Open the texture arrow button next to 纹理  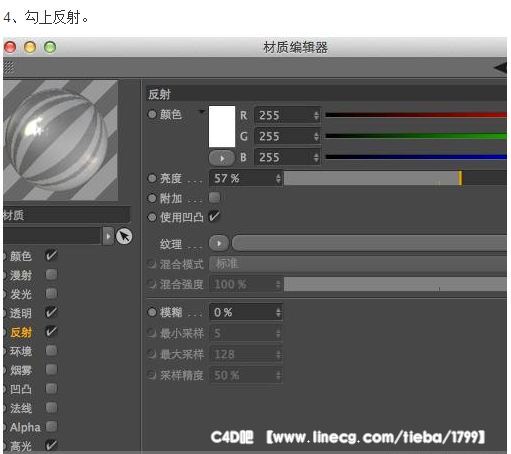point(219,243)
